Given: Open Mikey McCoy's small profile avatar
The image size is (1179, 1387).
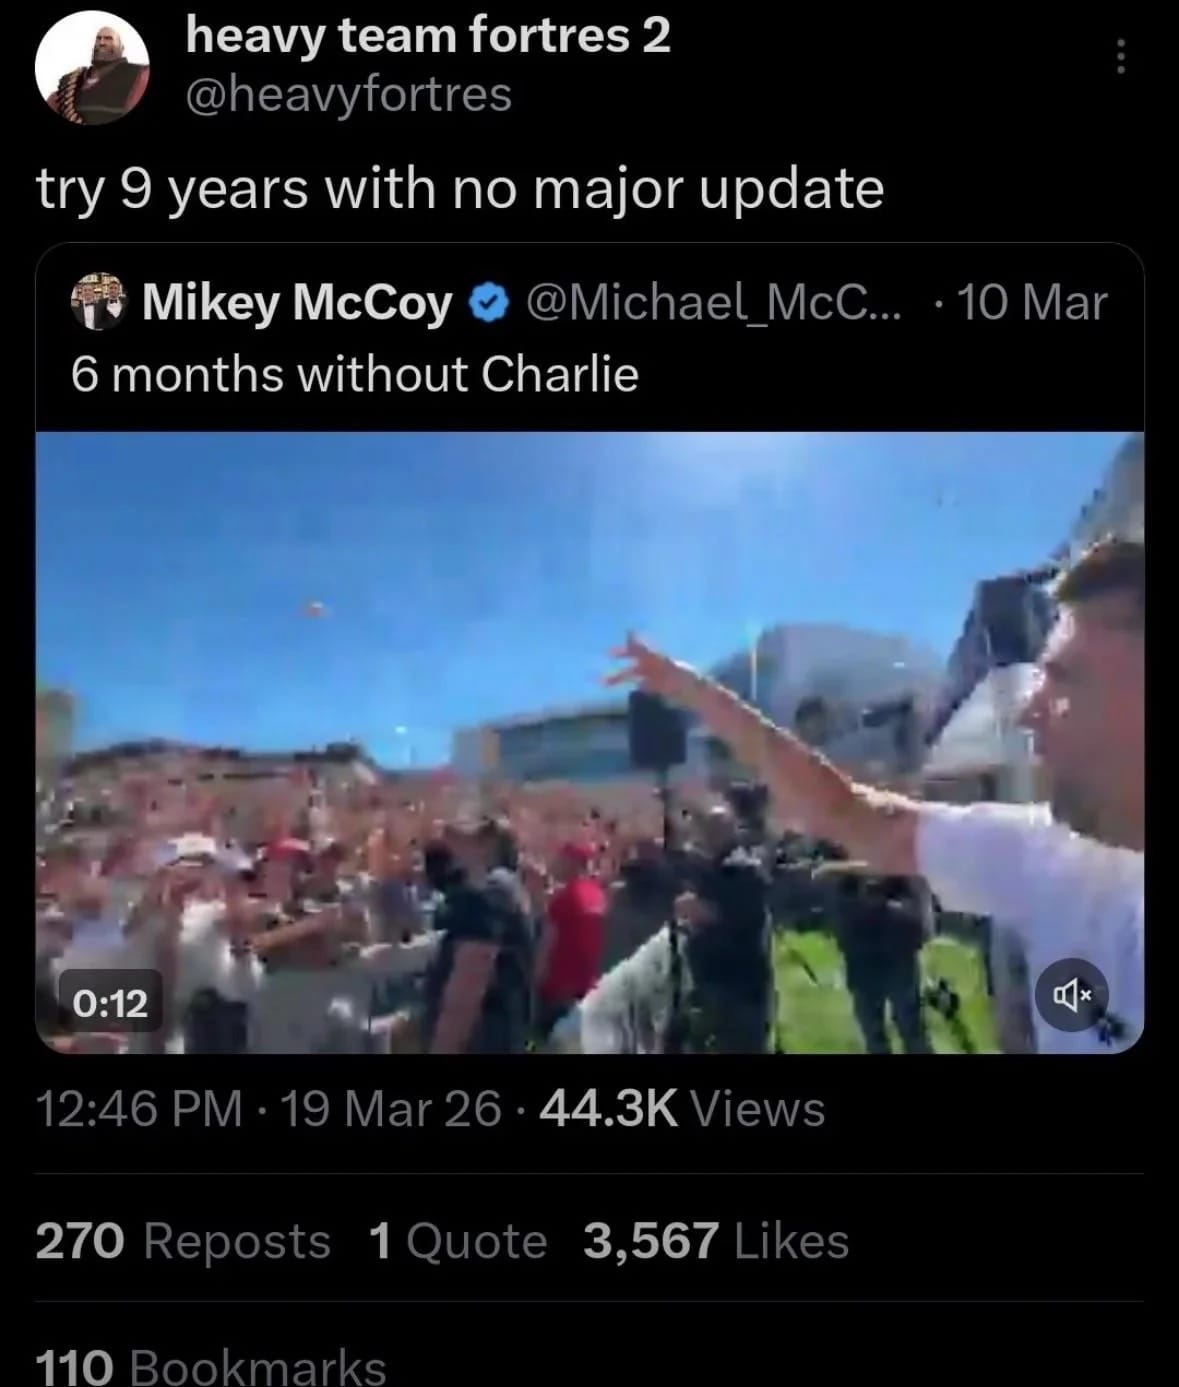Looking at the screenshot, I should pyautogui.click(x=100, y=301).
